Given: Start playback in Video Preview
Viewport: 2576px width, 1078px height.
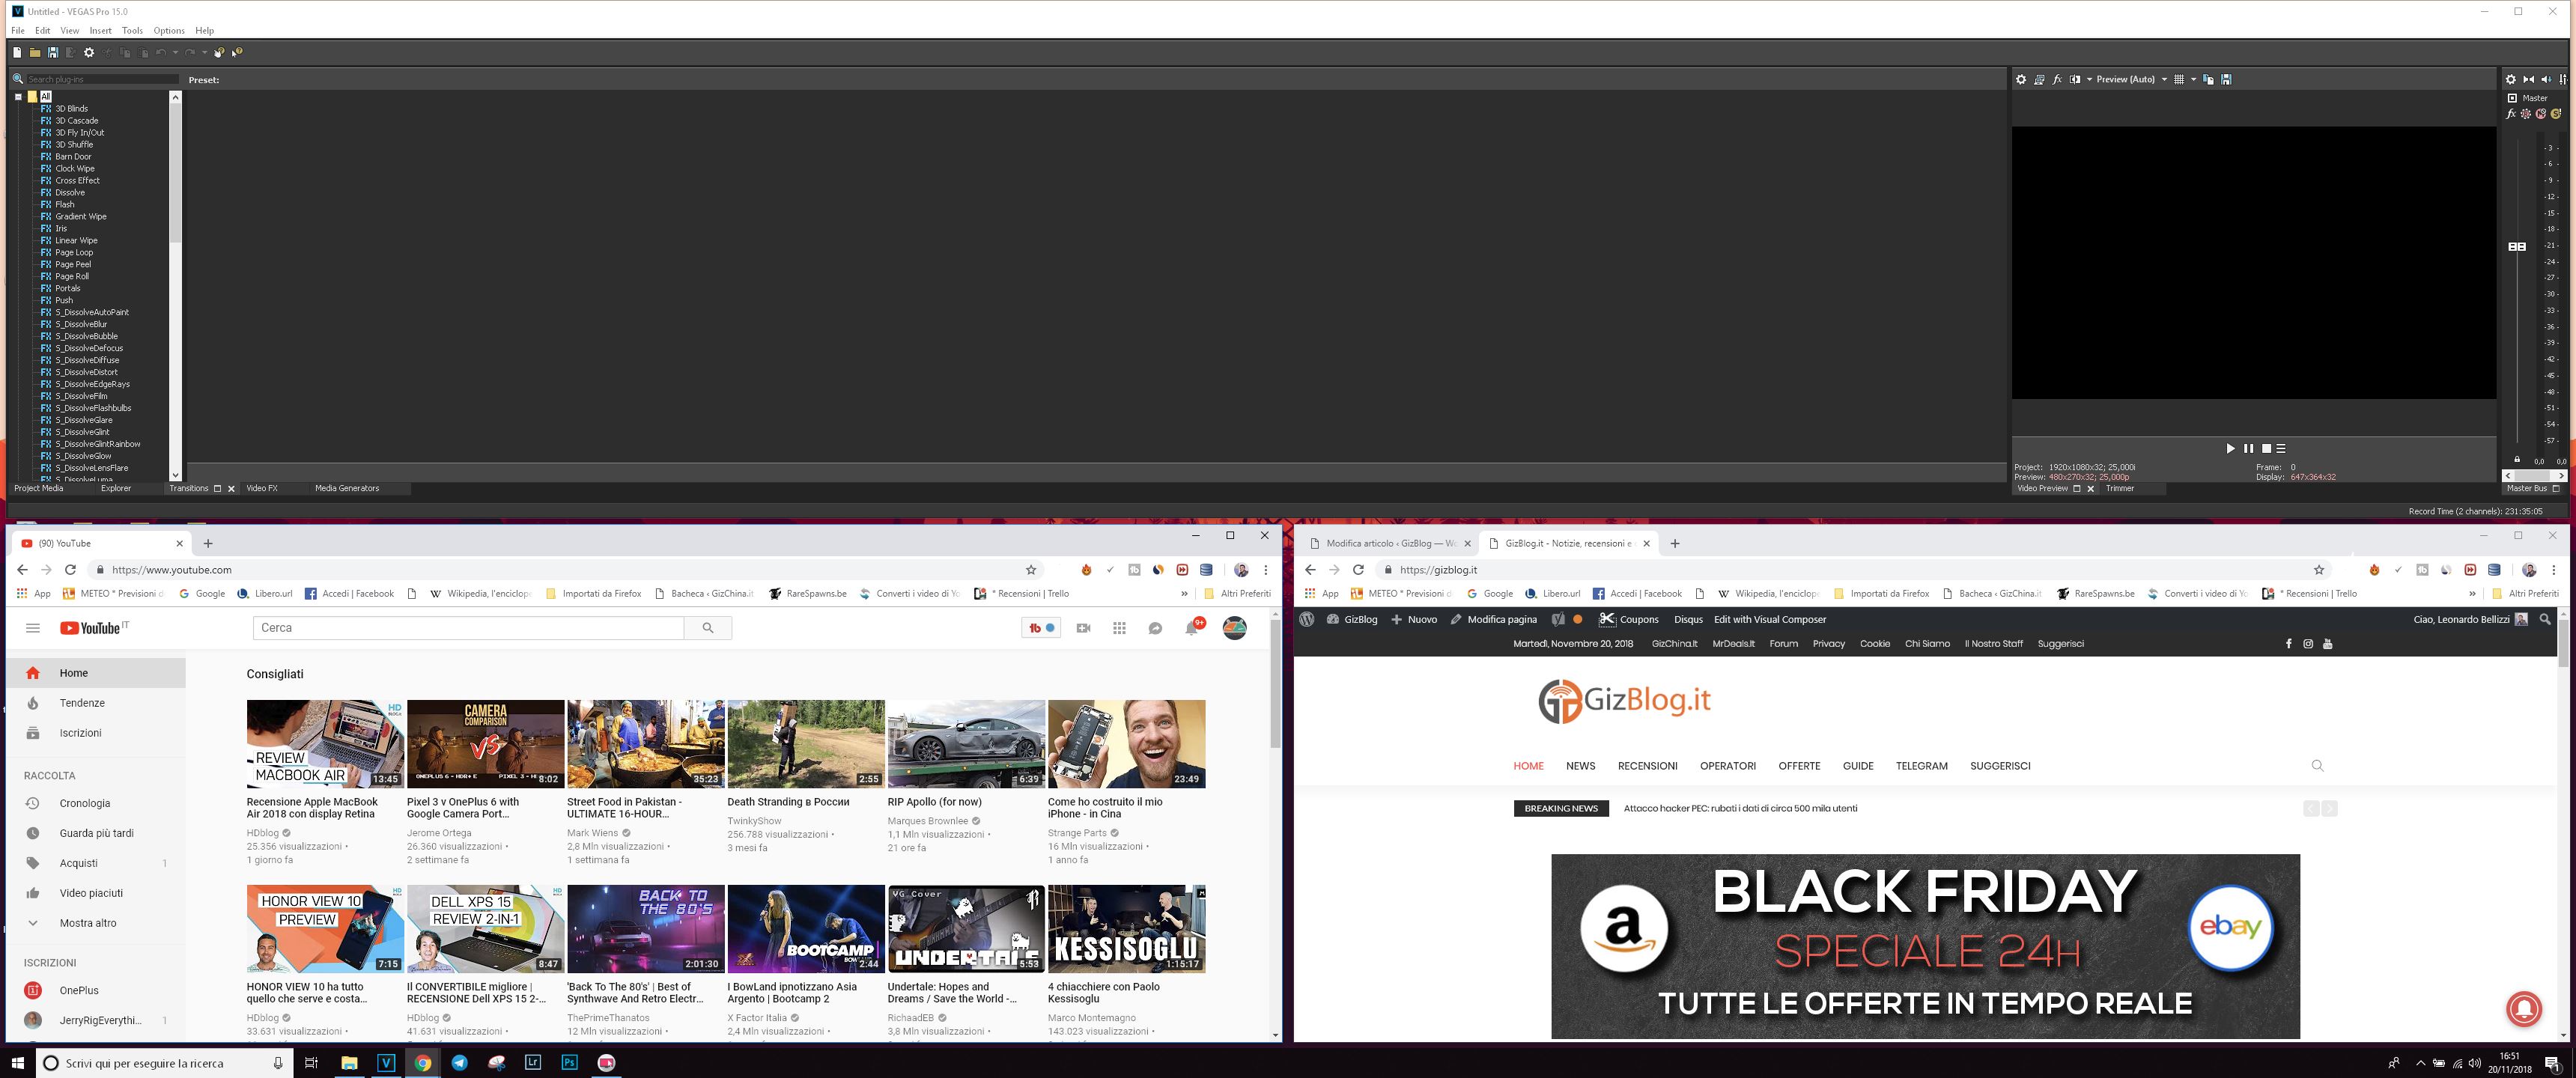Looking at the screenshot, I should coord(2230,448).
